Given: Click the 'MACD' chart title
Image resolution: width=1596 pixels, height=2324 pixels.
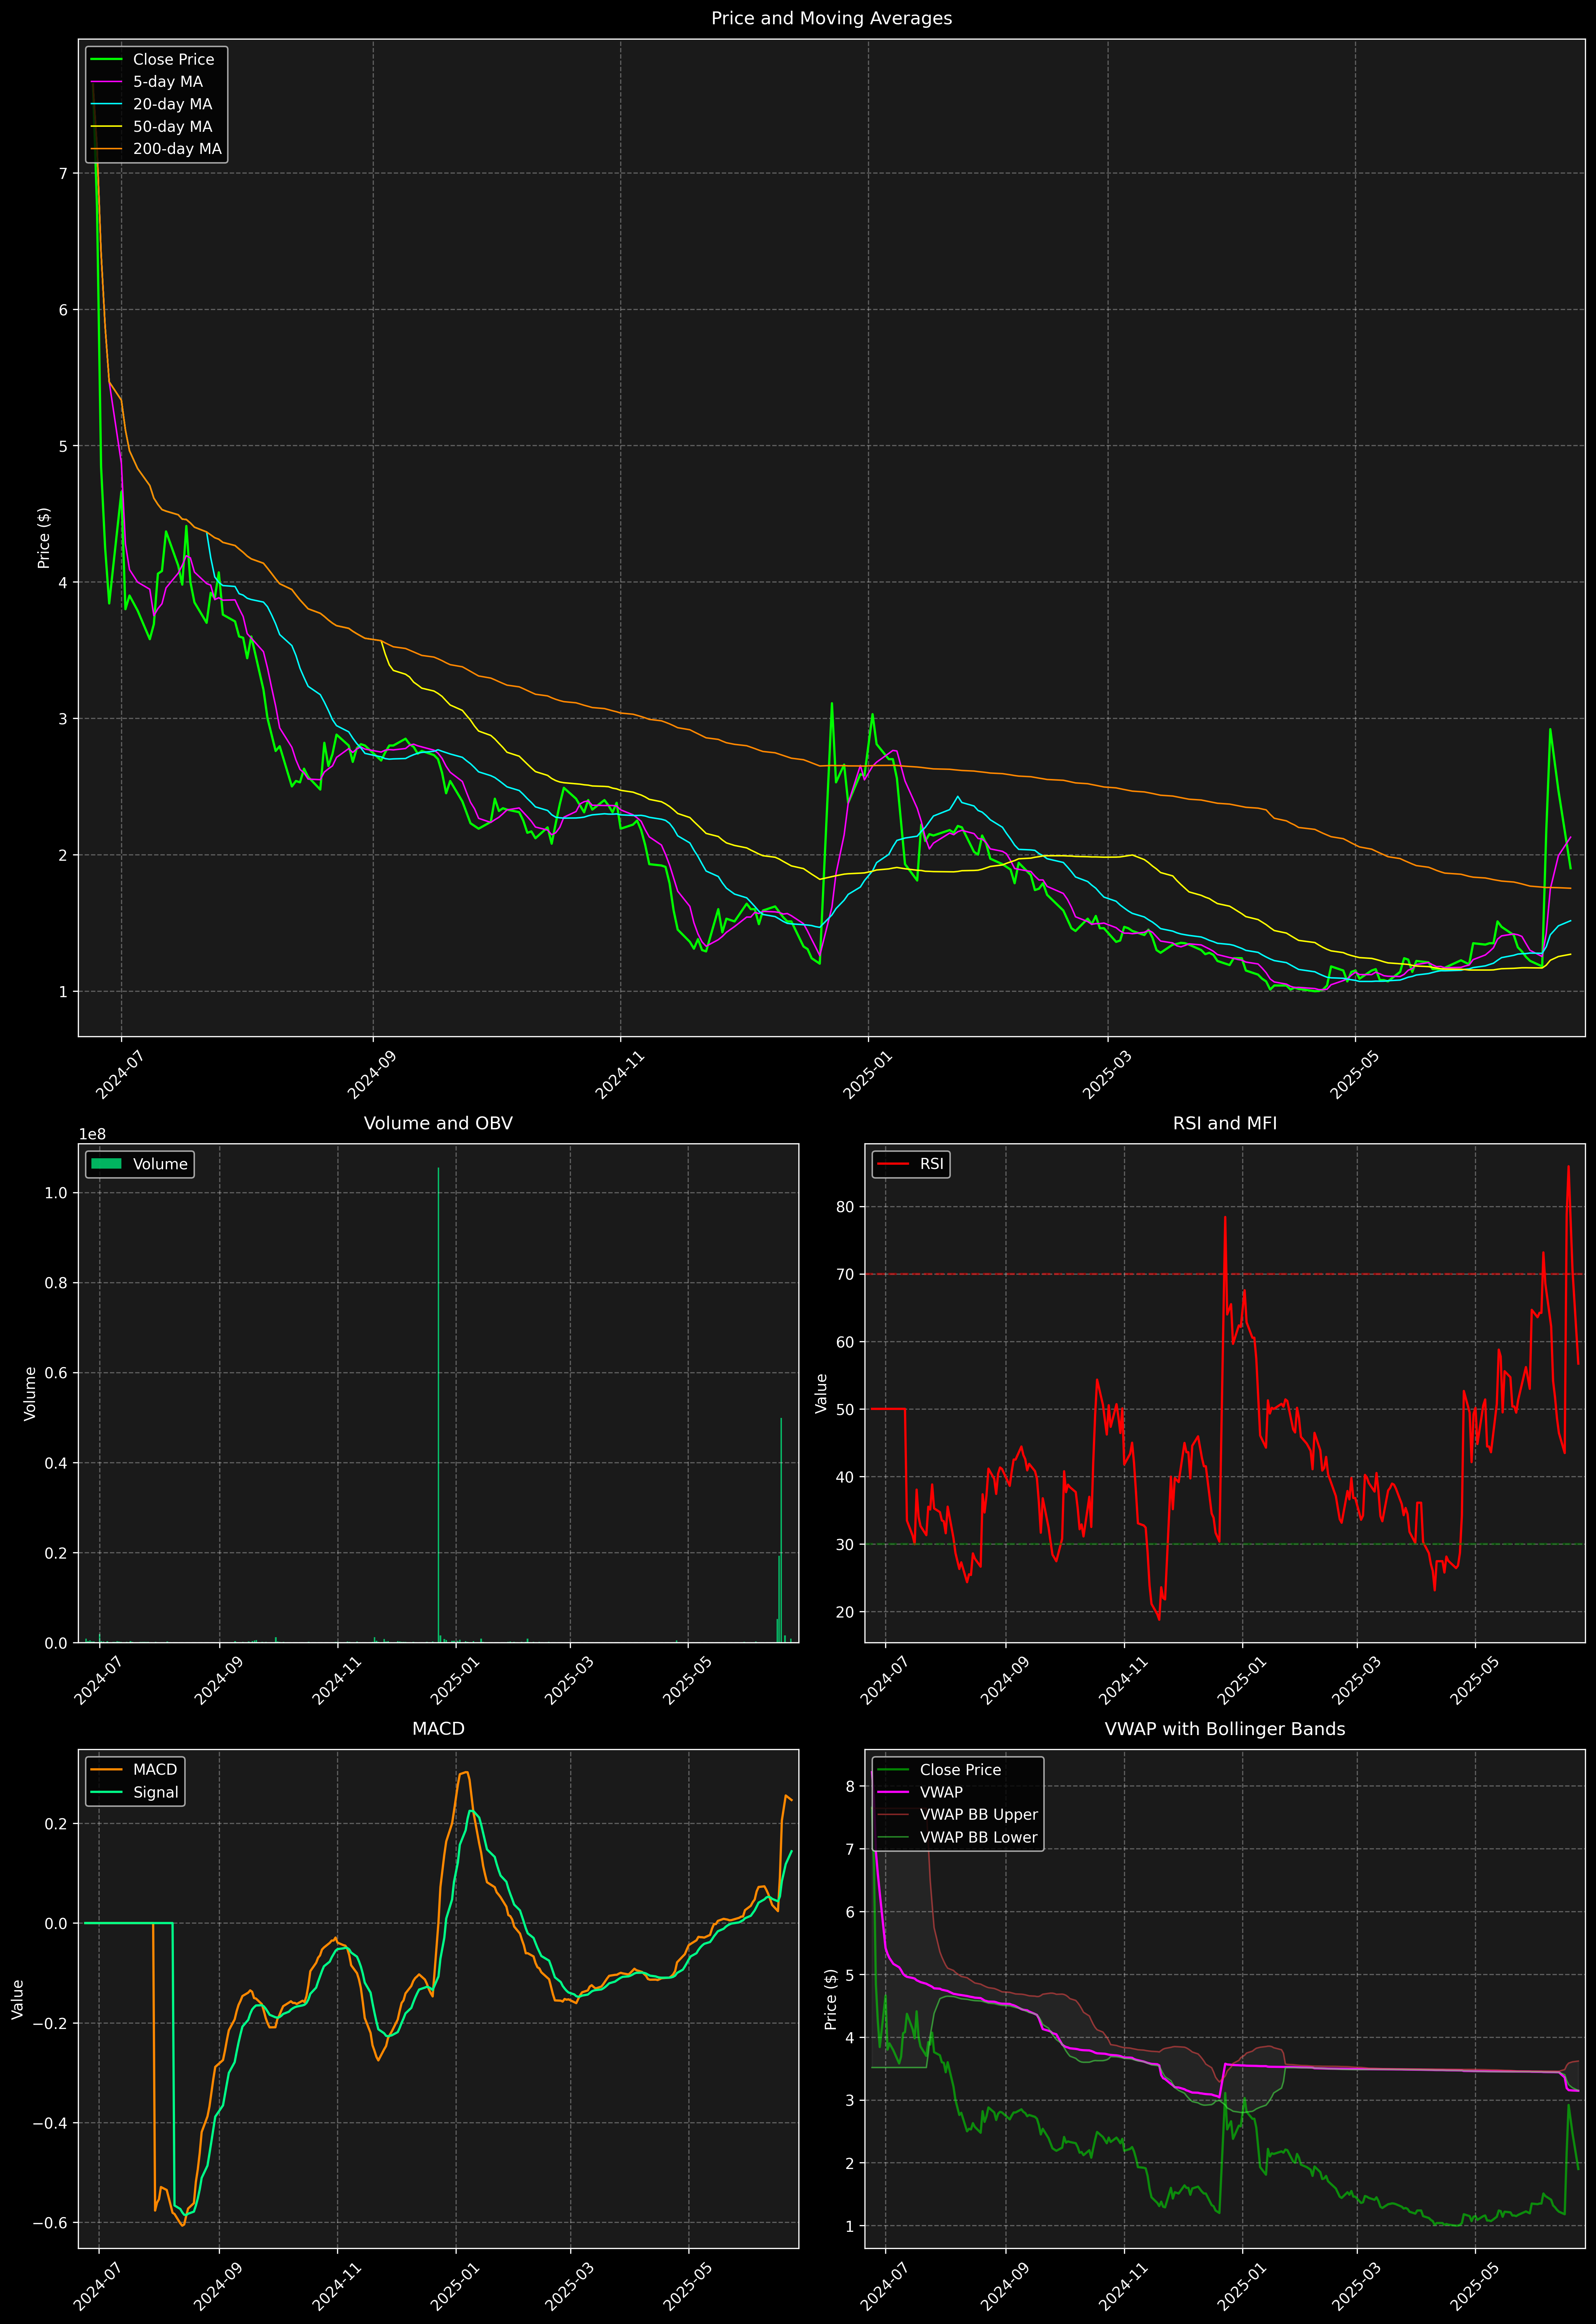Looking at the screenshot, I should click(x=438, y=1729).
